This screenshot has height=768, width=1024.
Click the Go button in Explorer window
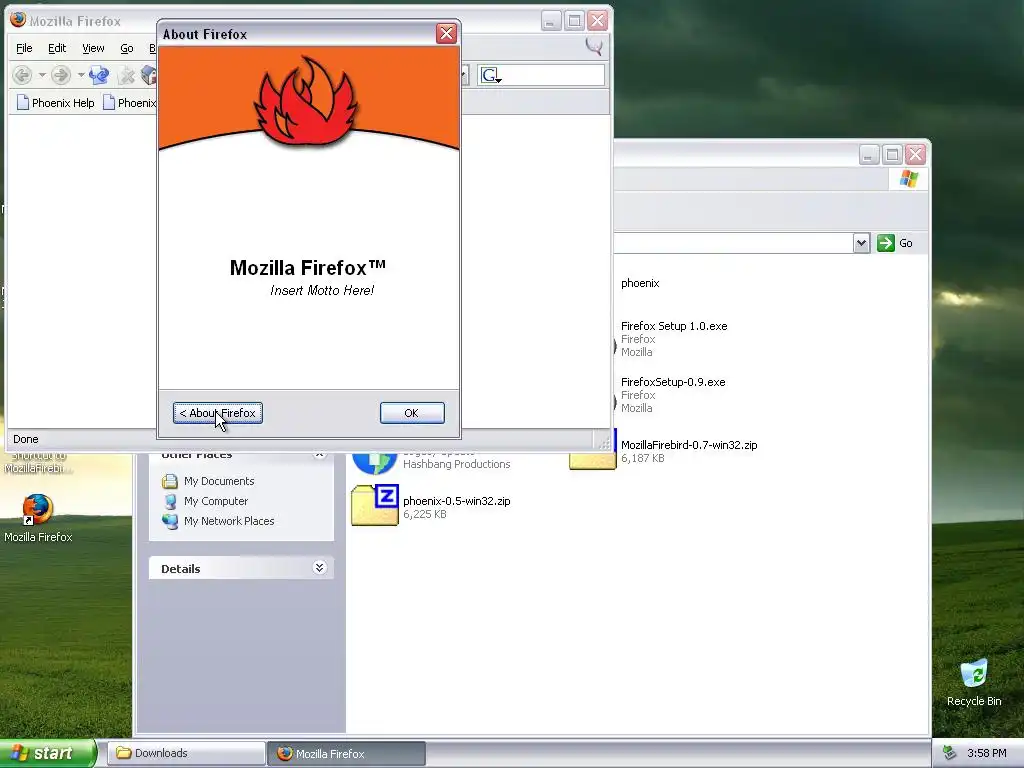coord(895,243)
